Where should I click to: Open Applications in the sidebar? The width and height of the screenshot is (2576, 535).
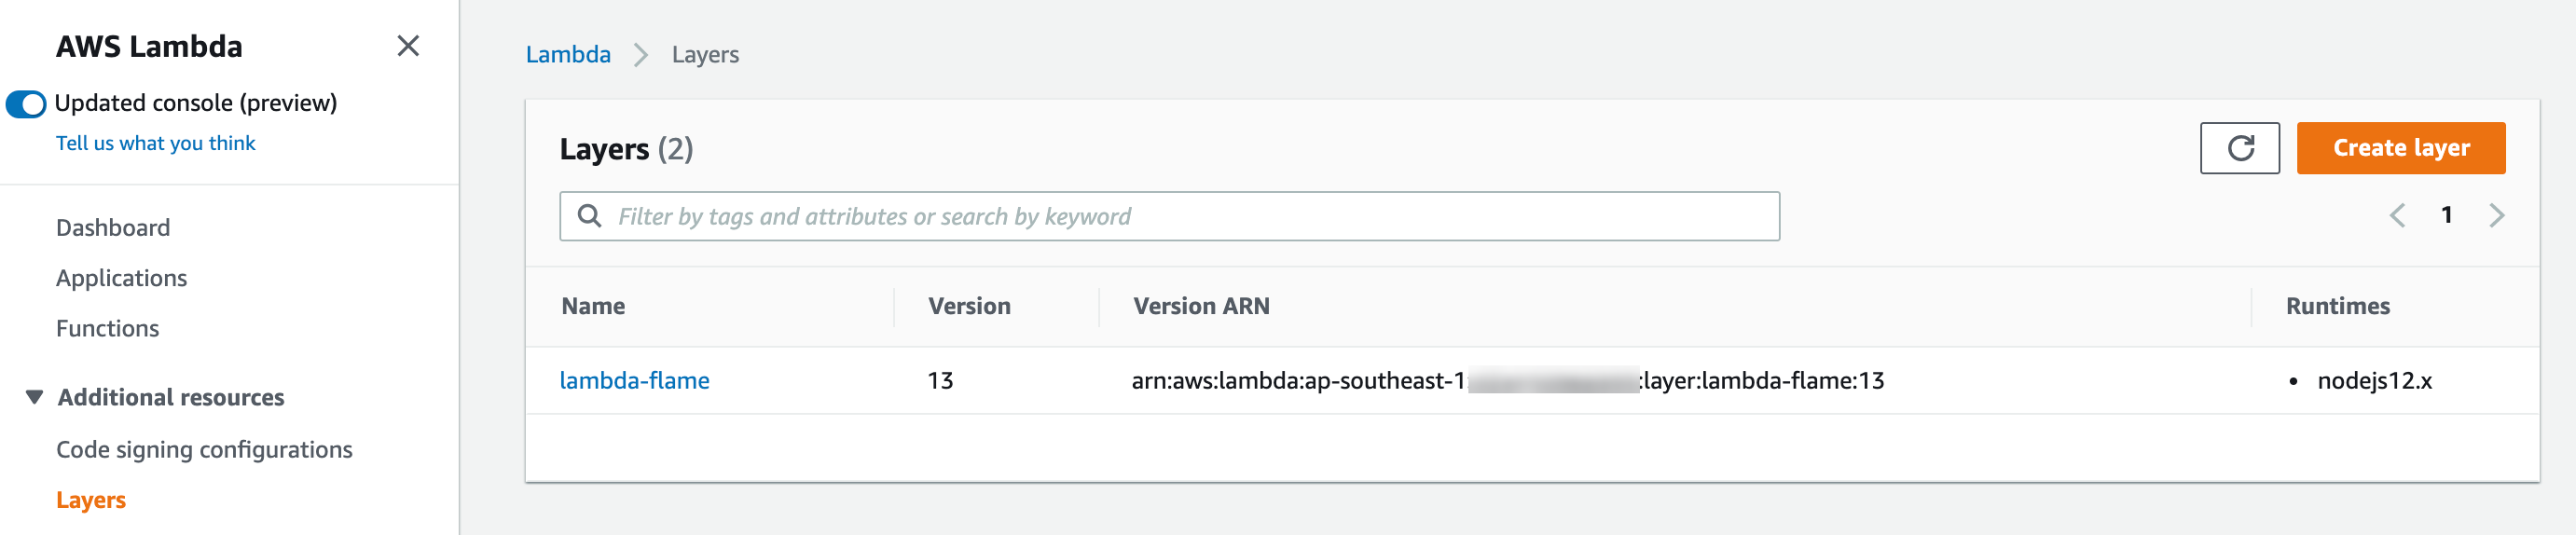[122, 278]
